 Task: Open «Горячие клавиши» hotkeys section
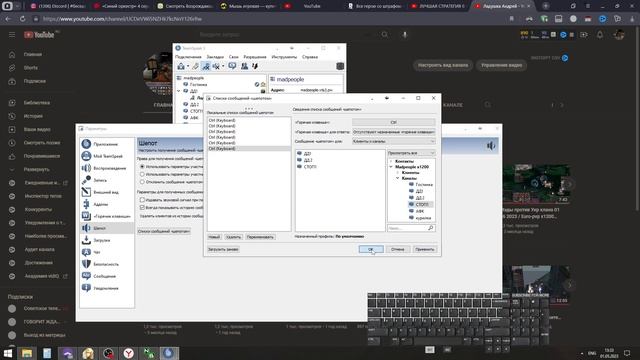tap(107, 216)
